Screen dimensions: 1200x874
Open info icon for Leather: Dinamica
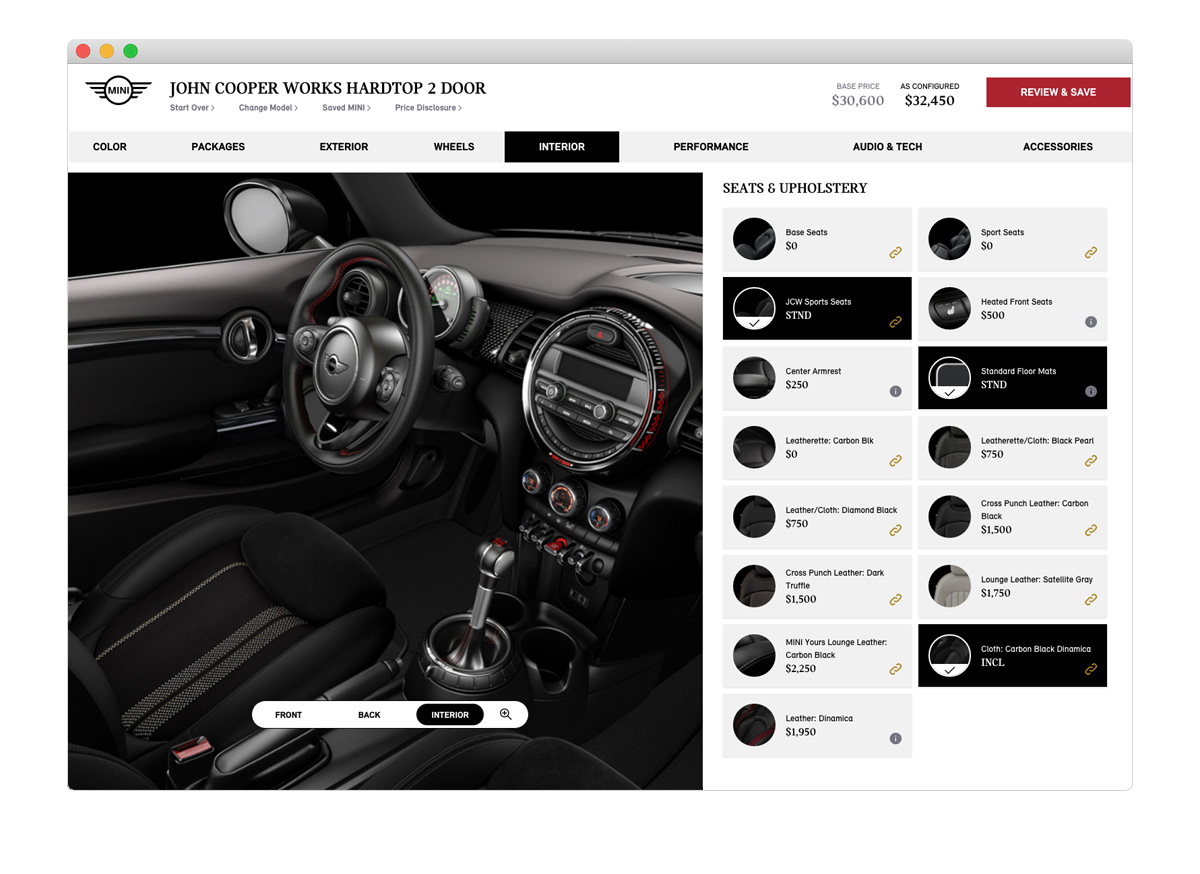[895, 738]
